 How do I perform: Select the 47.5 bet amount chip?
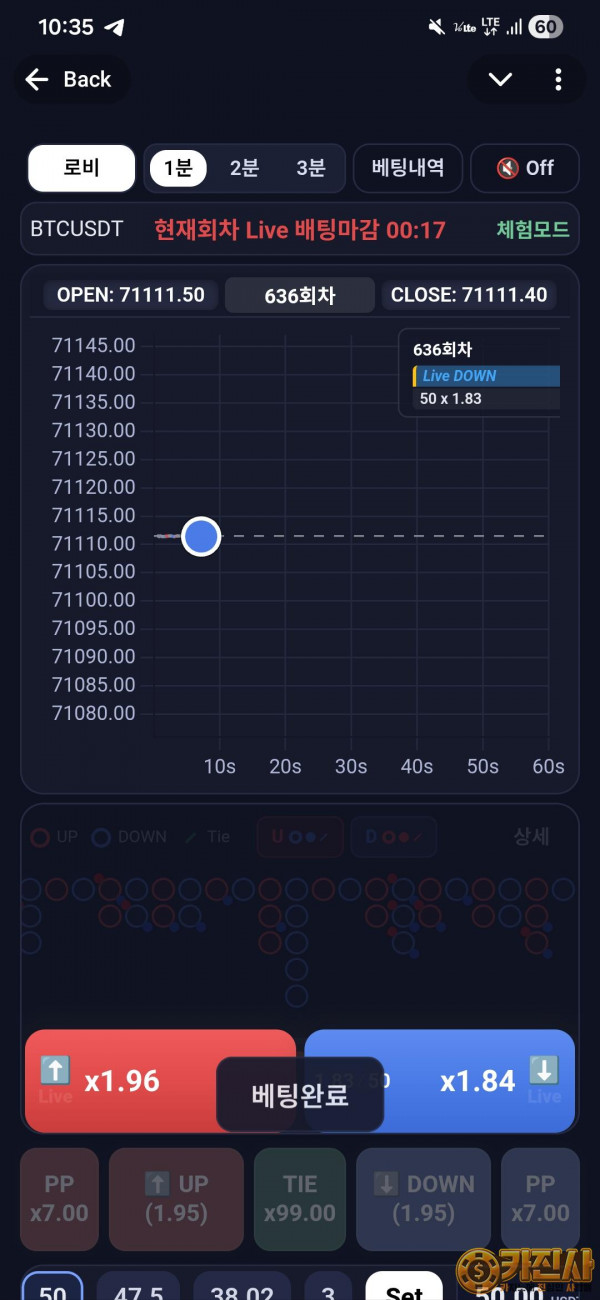(137, 1290)
